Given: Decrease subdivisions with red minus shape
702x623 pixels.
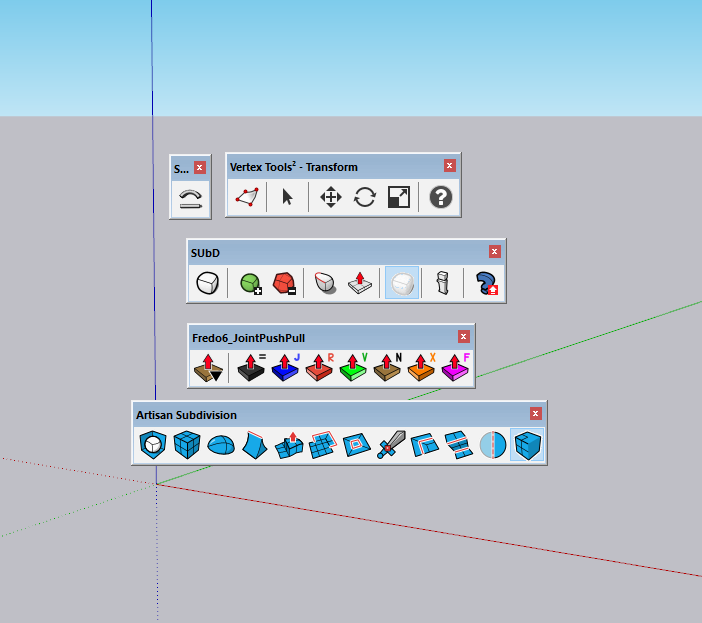Looking at the screenshot, I should [286, 284].
